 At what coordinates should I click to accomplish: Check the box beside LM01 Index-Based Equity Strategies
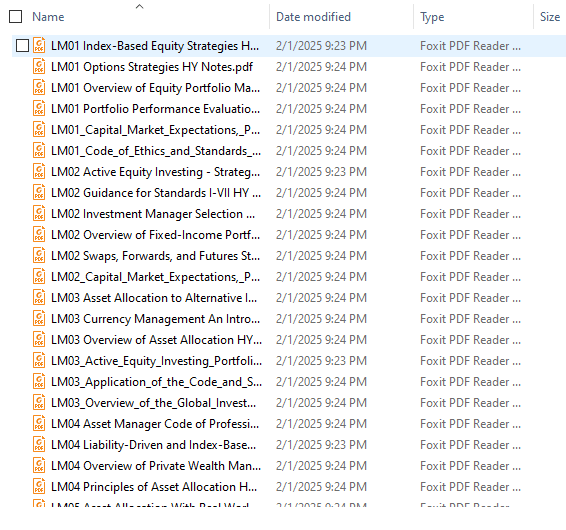pyautogui.click(x=22, y=46)
